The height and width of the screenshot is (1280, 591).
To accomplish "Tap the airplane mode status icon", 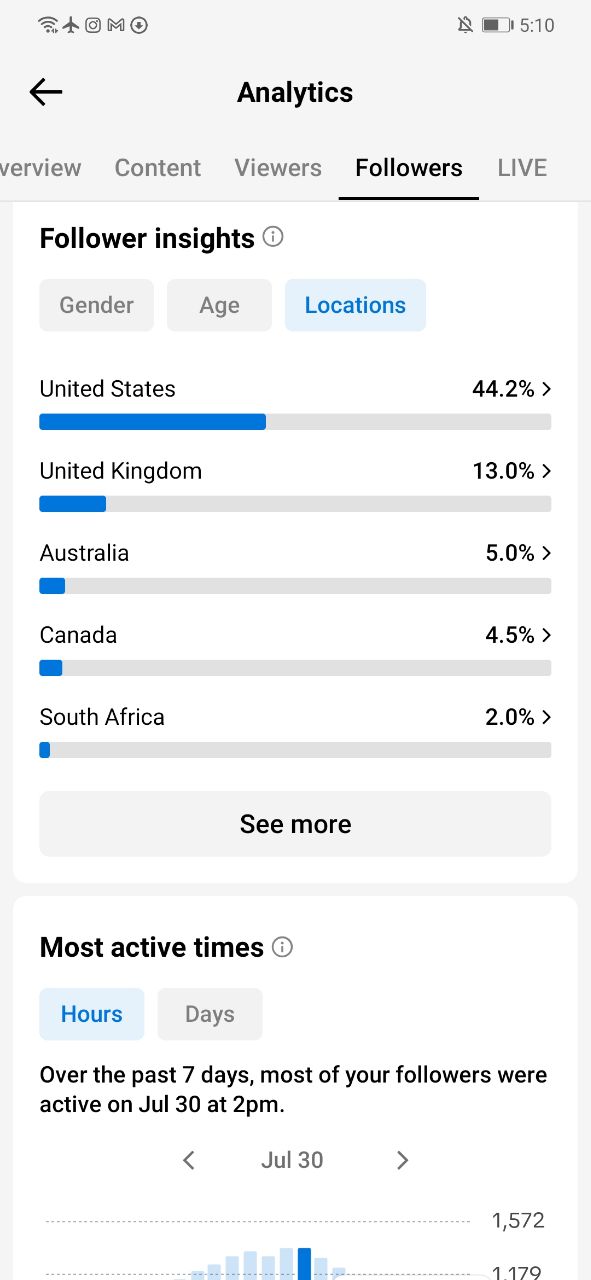I will coord(71,25).
